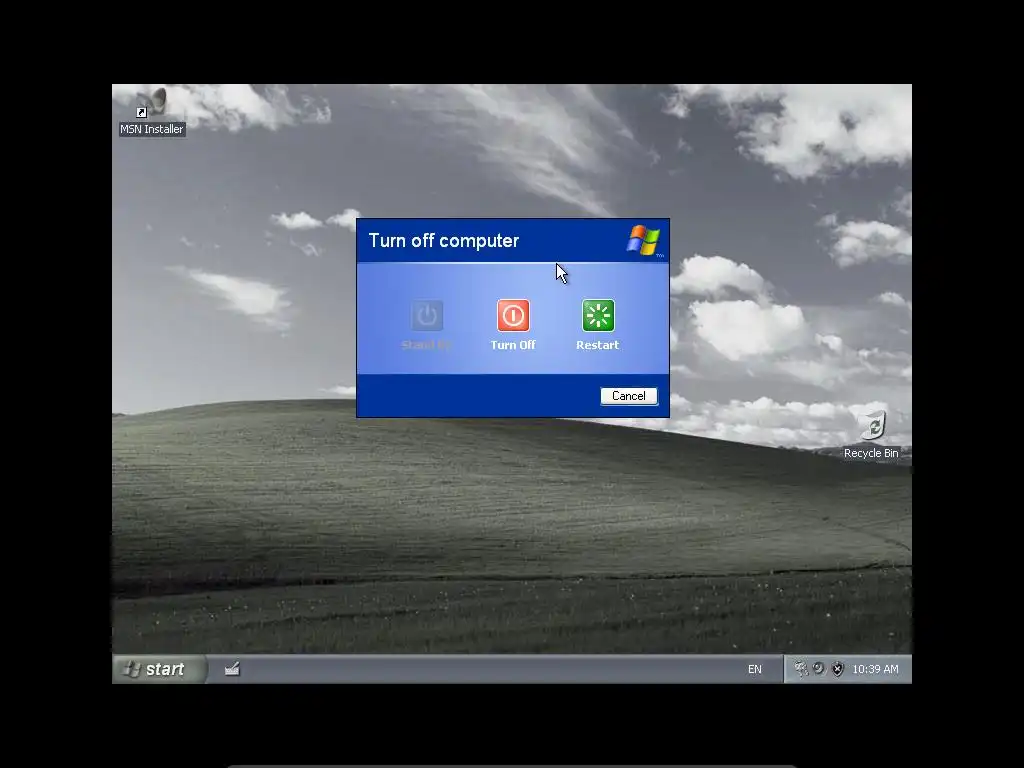Click the security shield tray icon
This screenshot has height=768, width=1024.
(x=837, y=669)
